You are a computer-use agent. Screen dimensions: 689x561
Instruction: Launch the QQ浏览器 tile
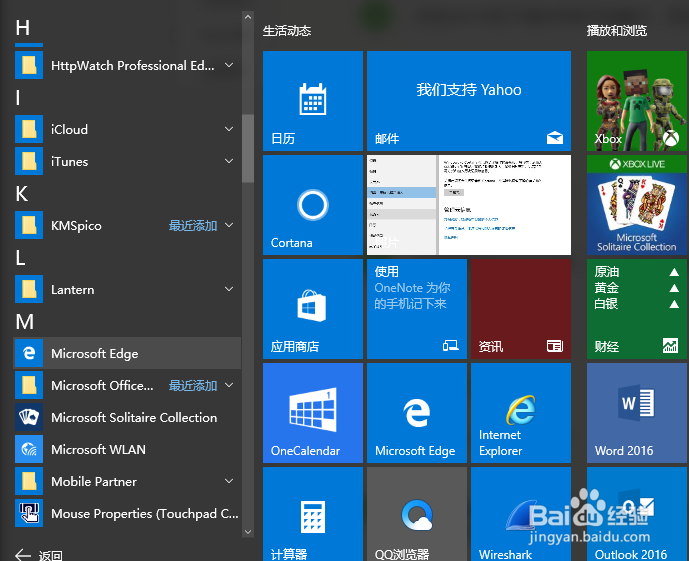coord(417,514)
